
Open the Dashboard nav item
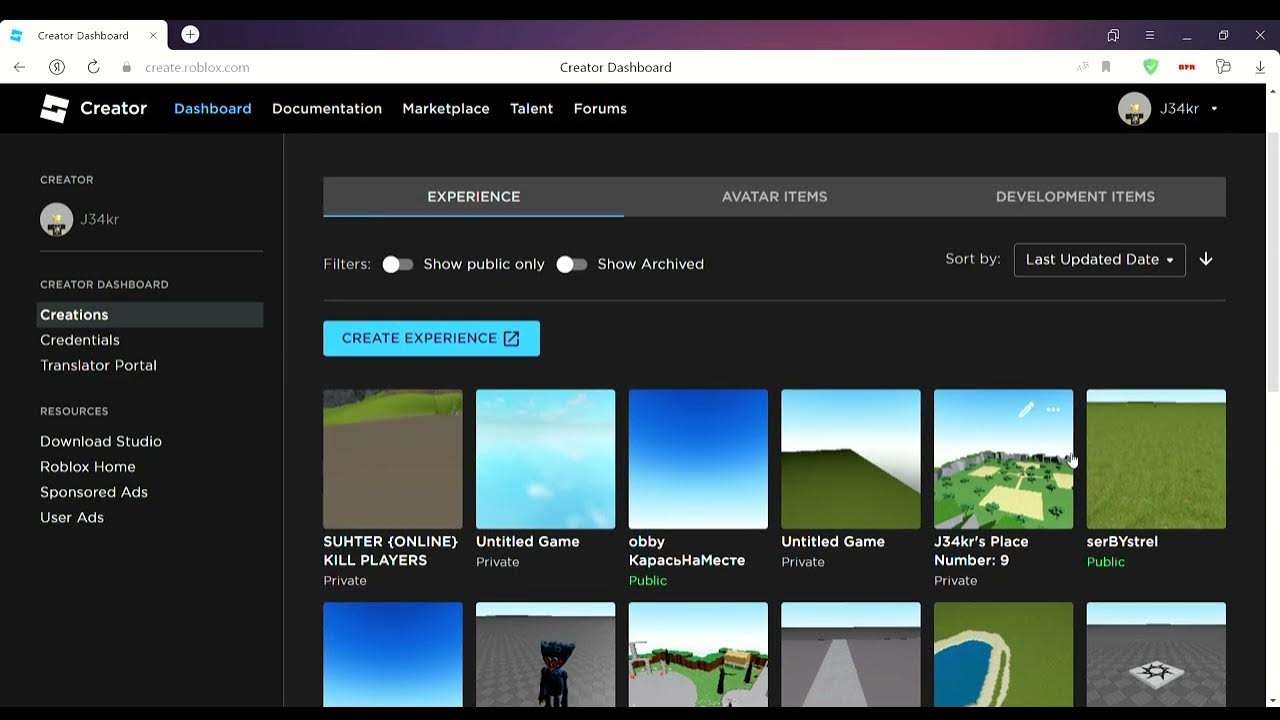[212, 108]
